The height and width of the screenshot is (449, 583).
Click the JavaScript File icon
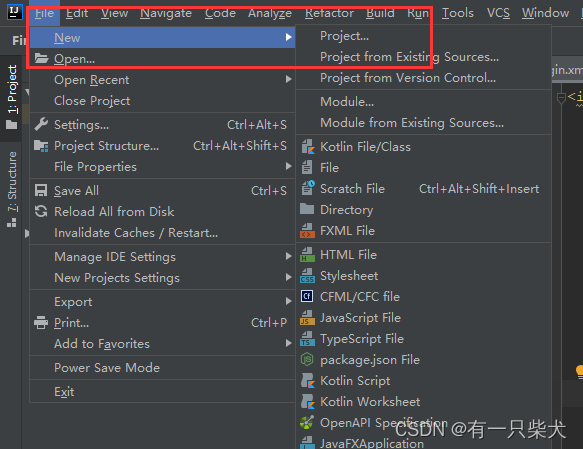click(x=307, y=318)
